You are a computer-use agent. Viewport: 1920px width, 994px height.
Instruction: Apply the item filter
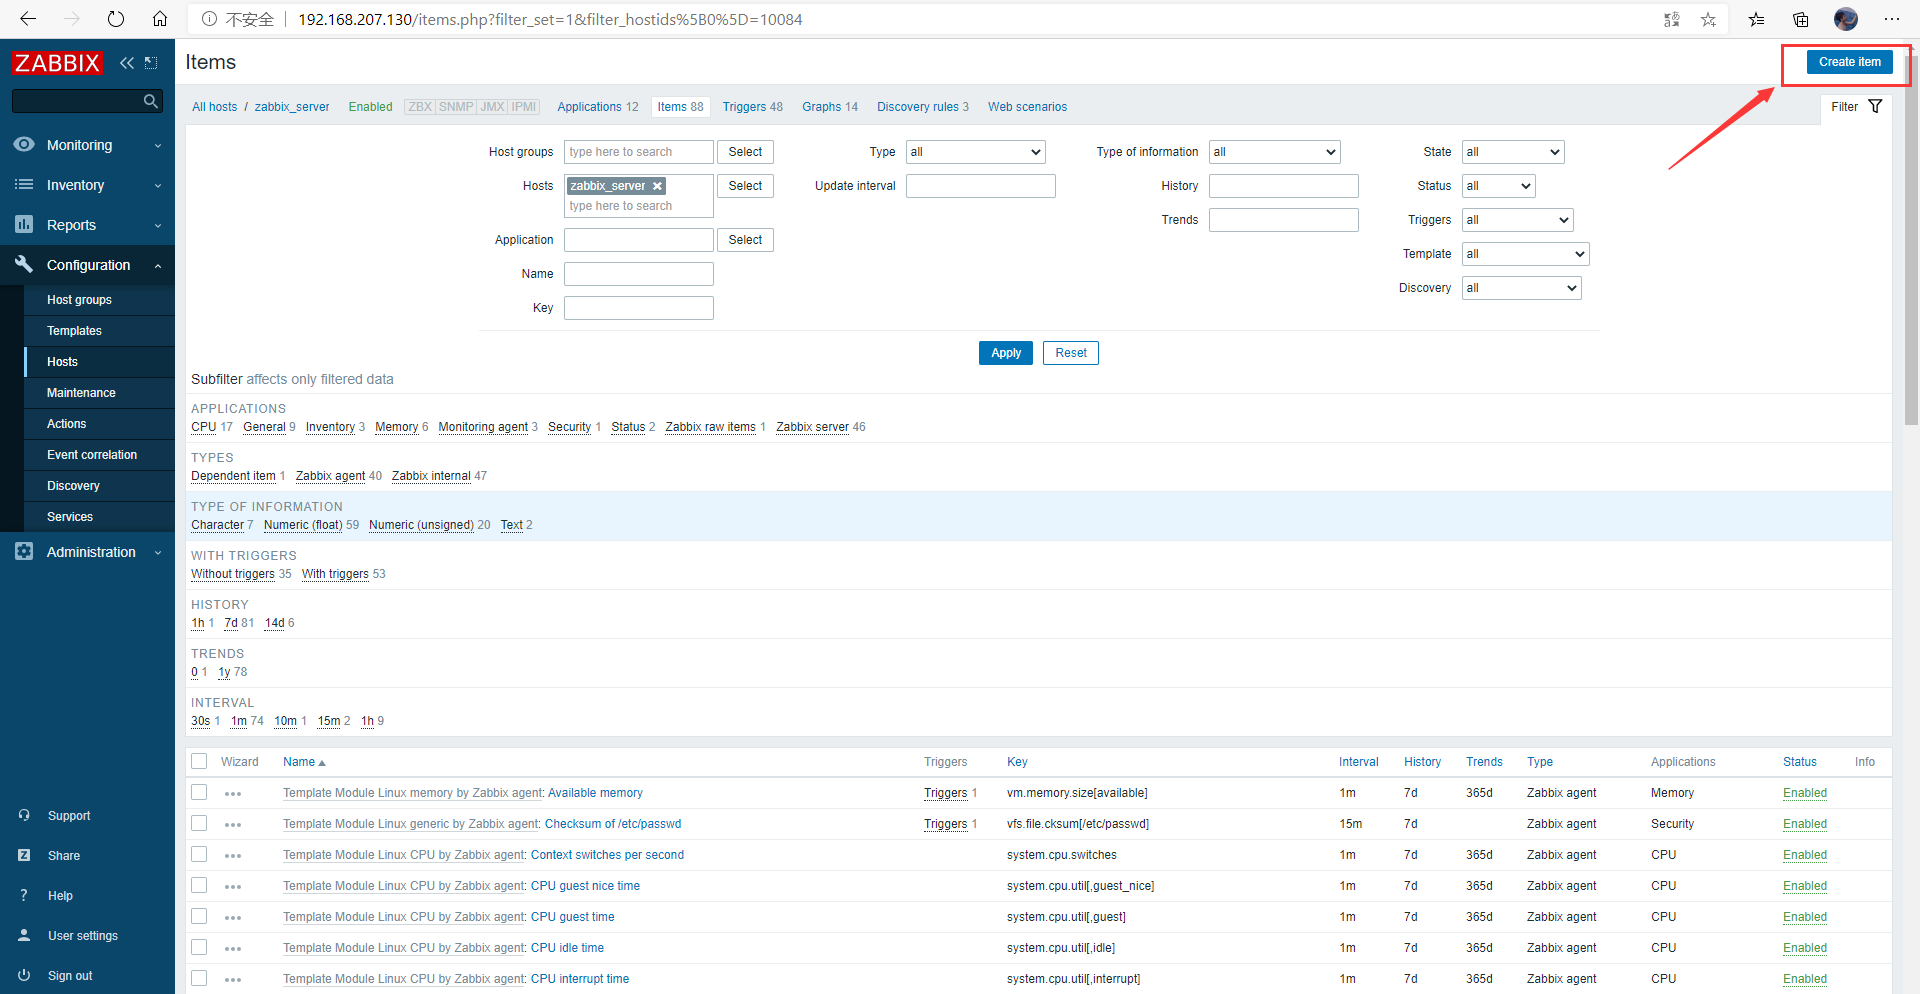[1006, 353]
